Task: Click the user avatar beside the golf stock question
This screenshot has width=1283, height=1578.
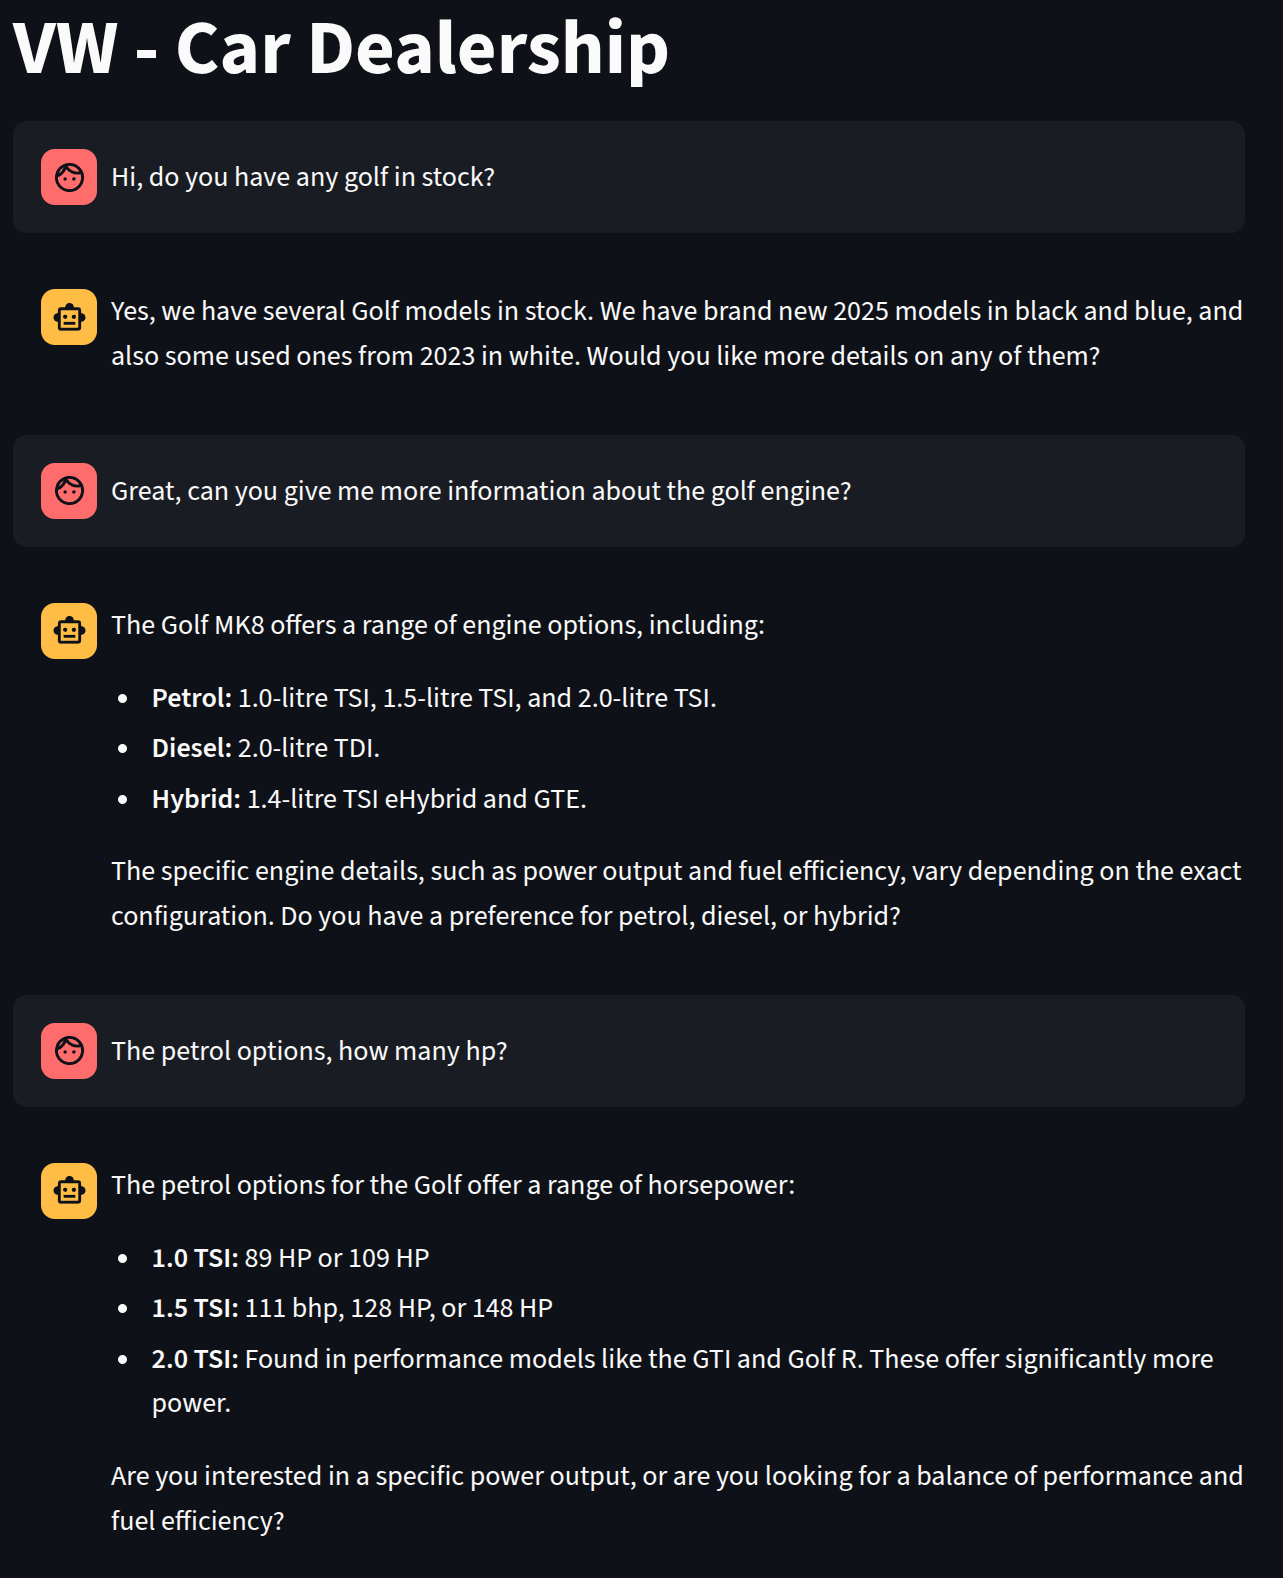Action: pos(69,177)
